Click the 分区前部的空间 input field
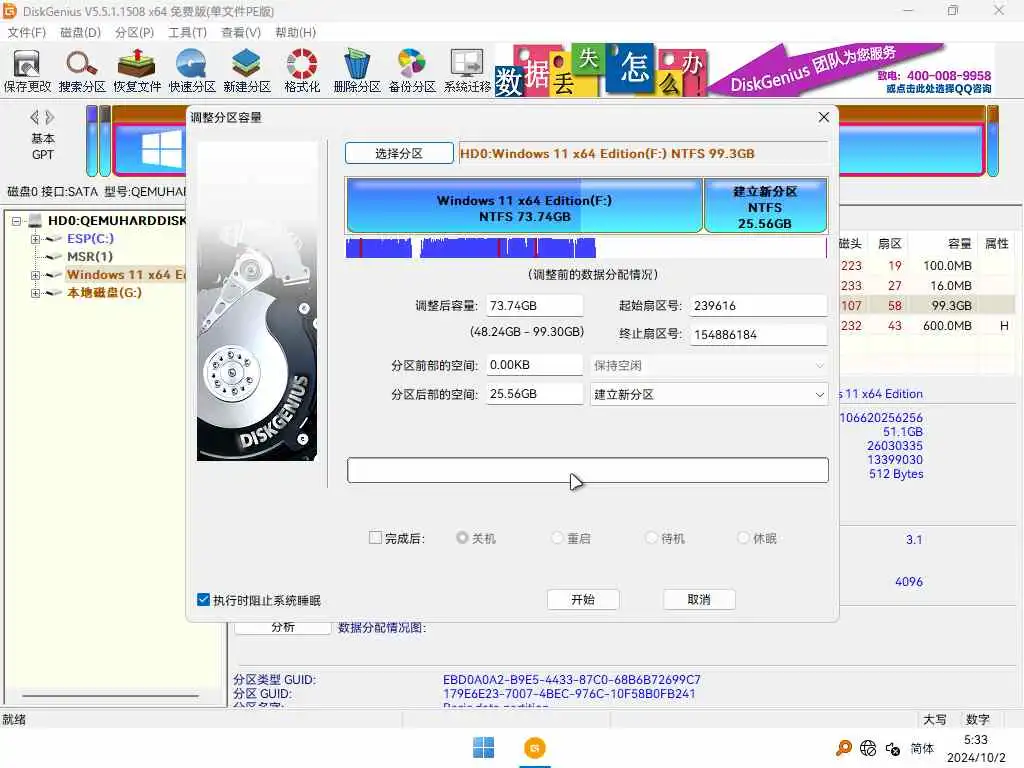Image resolution: width=1024 pixels, height=768 pixels. tap(534, 365)
